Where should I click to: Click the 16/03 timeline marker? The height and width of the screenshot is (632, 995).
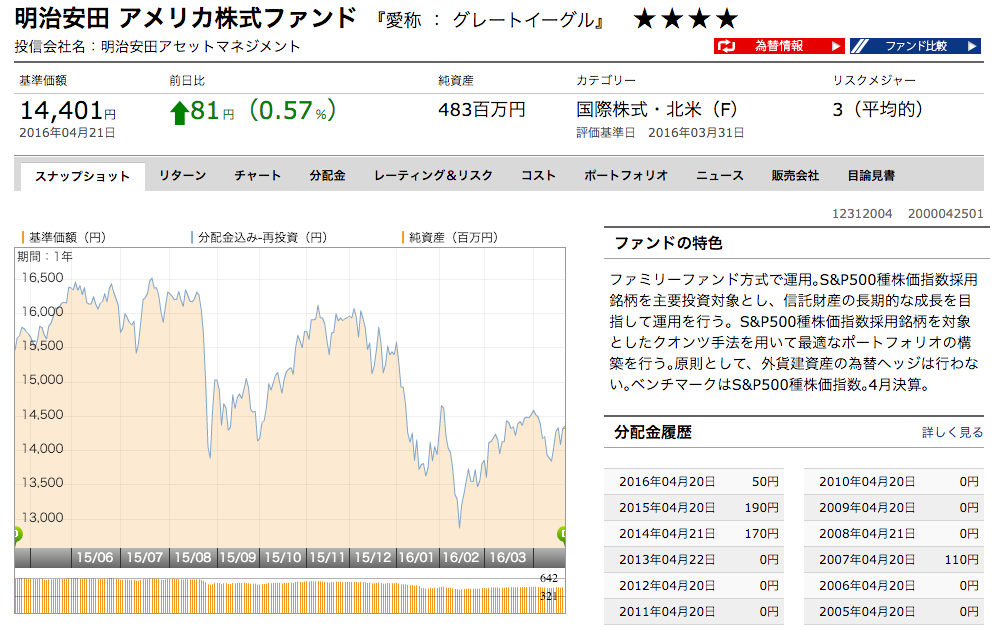508,558
